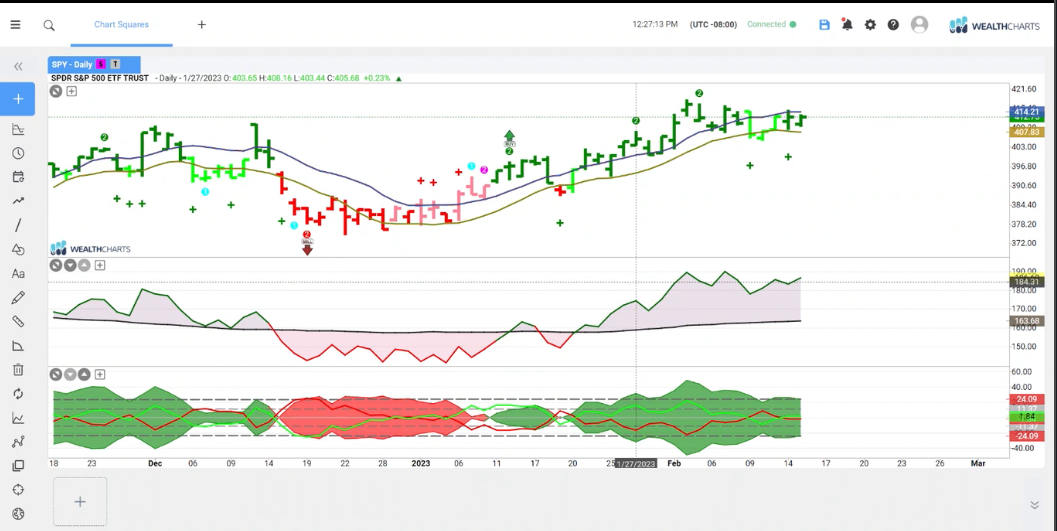The image size is (1057, 531).
Task: Click the 407.83 gold price label
Action: tap(1025, 132)
